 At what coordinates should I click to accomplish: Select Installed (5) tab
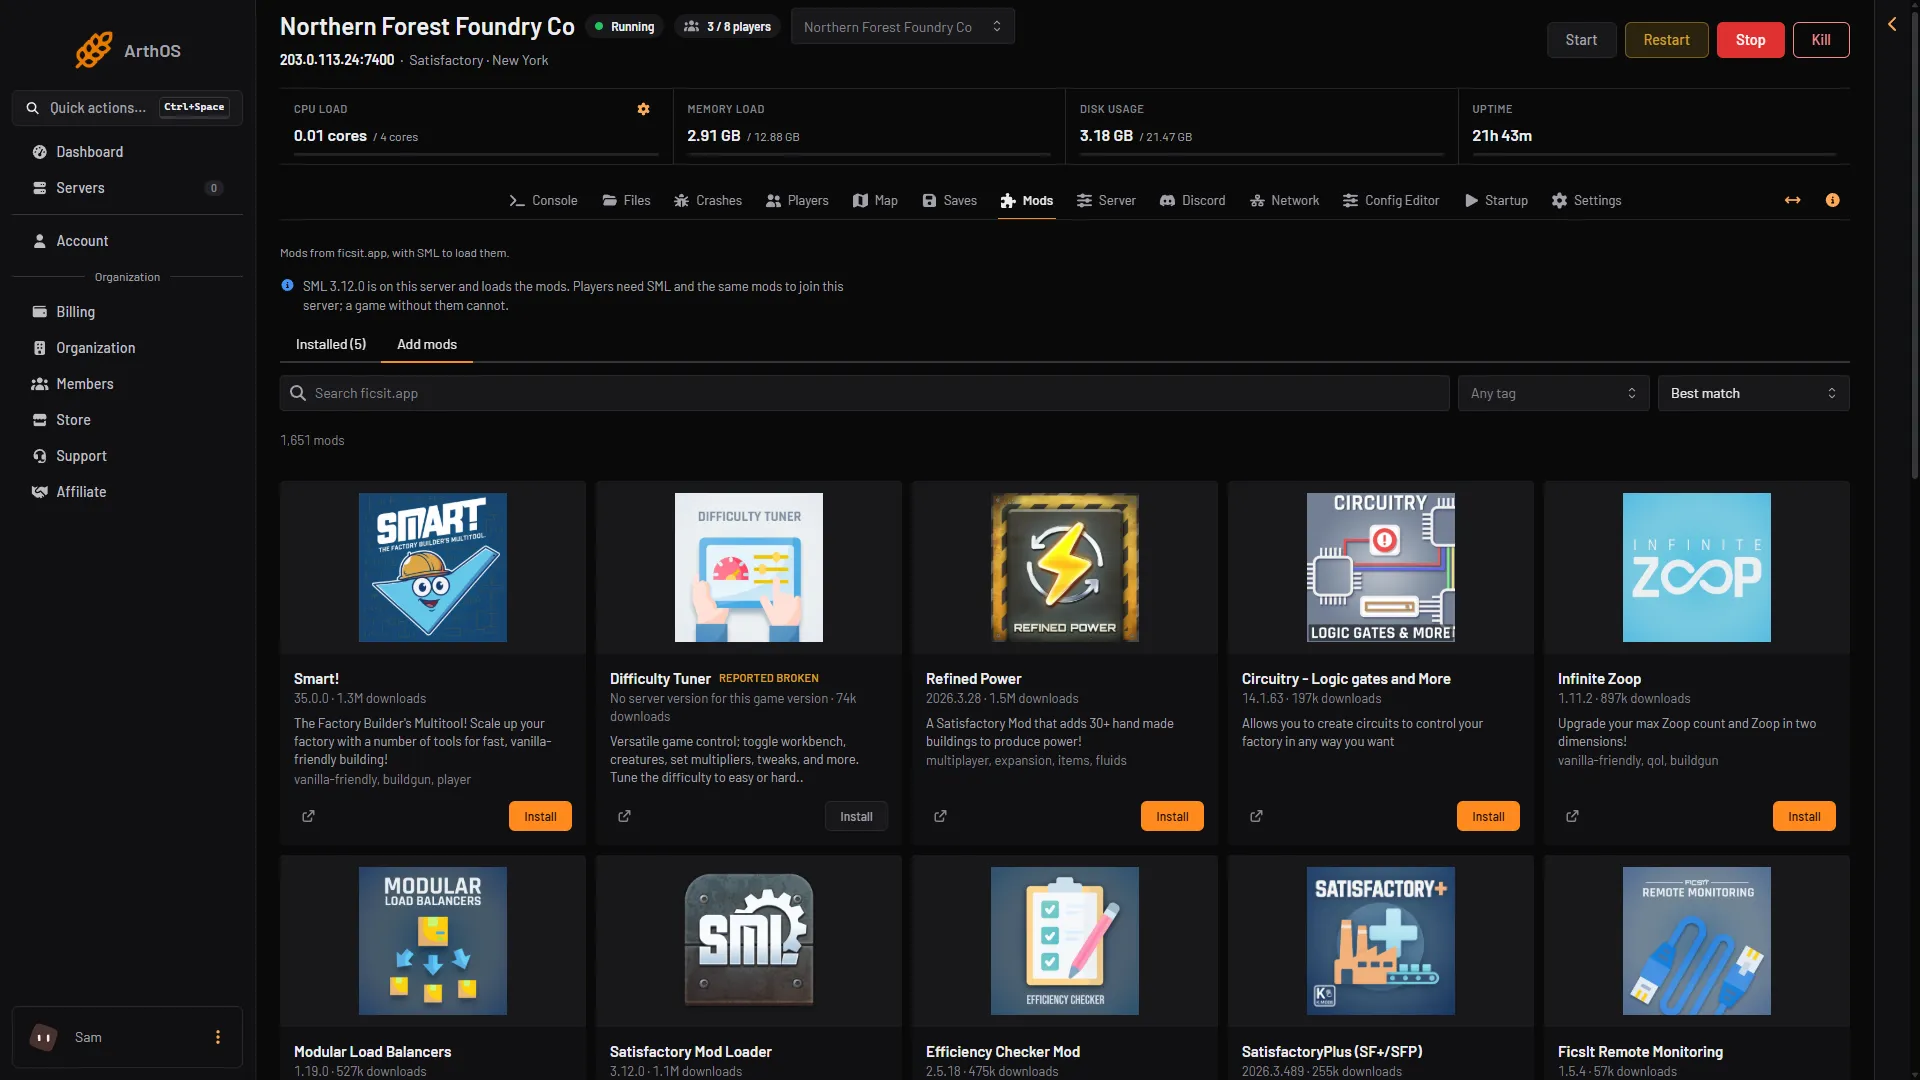pos(331,344)
